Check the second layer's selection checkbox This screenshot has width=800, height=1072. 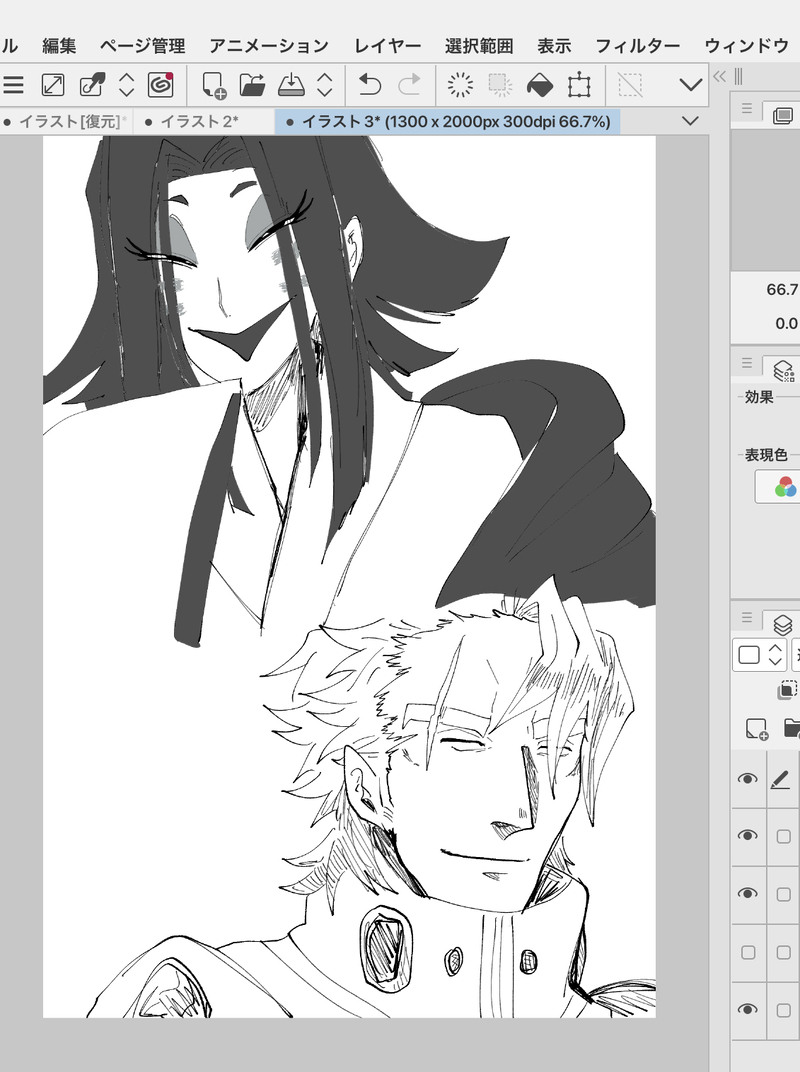click(784, 836)
